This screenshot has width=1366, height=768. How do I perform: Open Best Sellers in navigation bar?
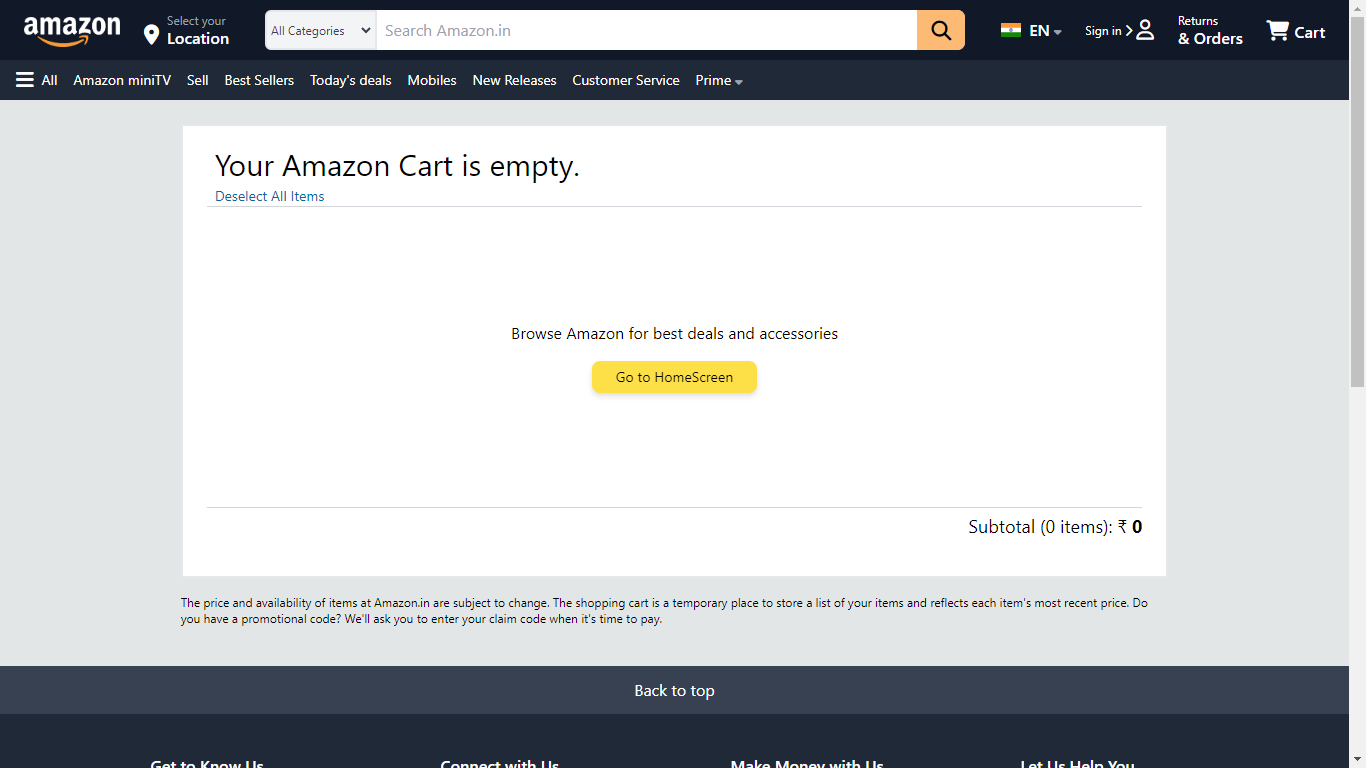[259, 80]
